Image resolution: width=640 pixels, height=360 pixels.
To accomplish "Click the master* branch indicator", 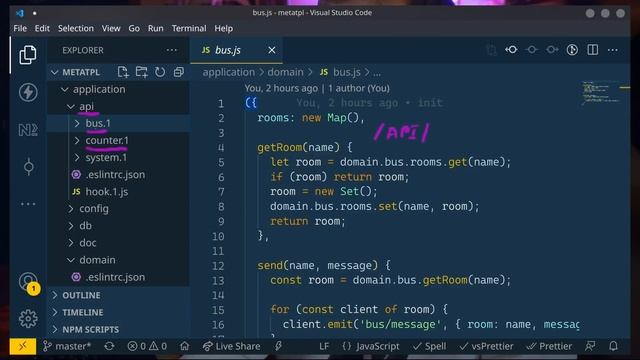I will tap(67, 346).
